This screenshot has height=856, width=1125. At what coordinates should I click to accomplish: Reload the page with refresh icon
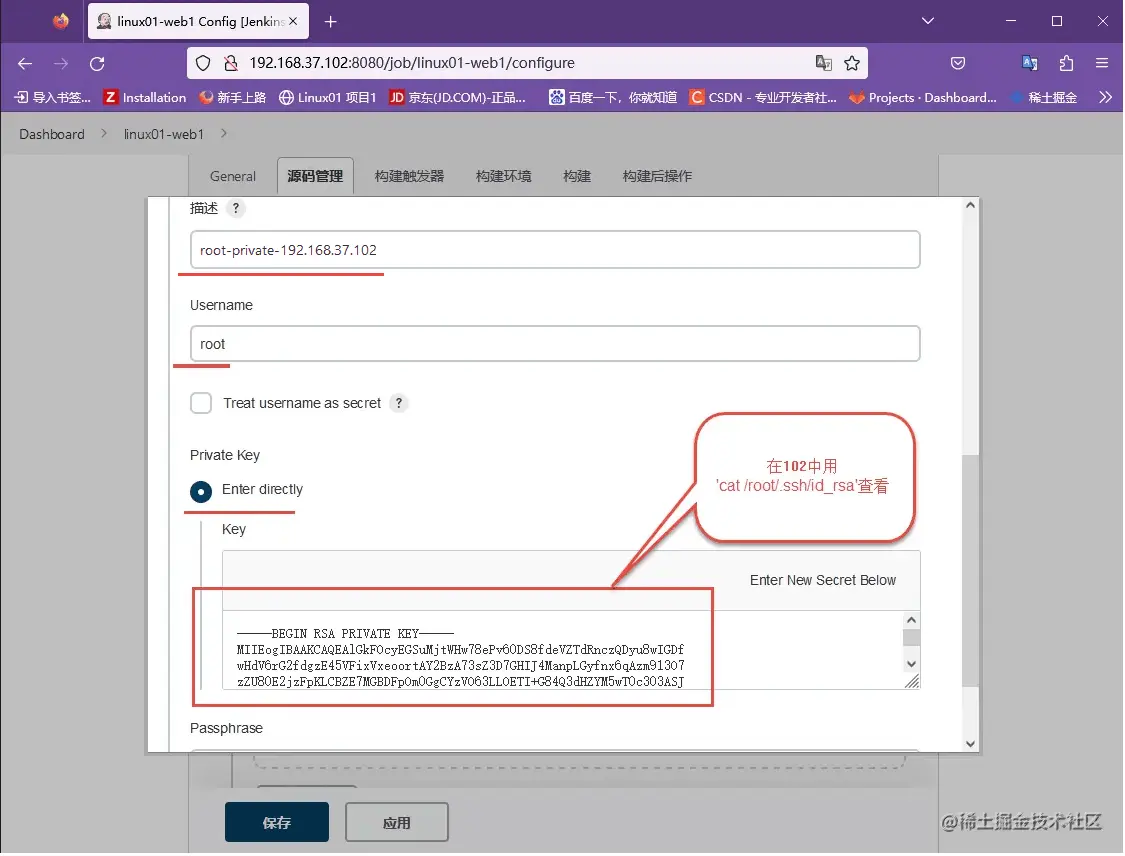coord(98,64)
